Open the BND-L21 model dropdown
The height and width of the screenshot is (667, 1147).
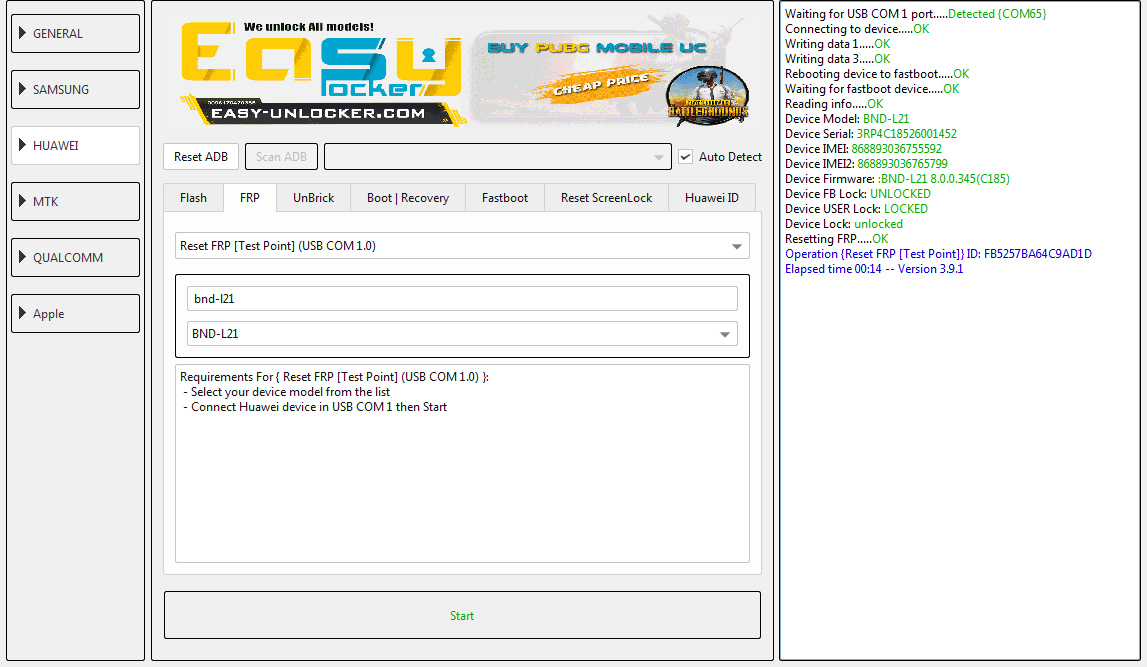pyautogui.click(x=462, y=334)
